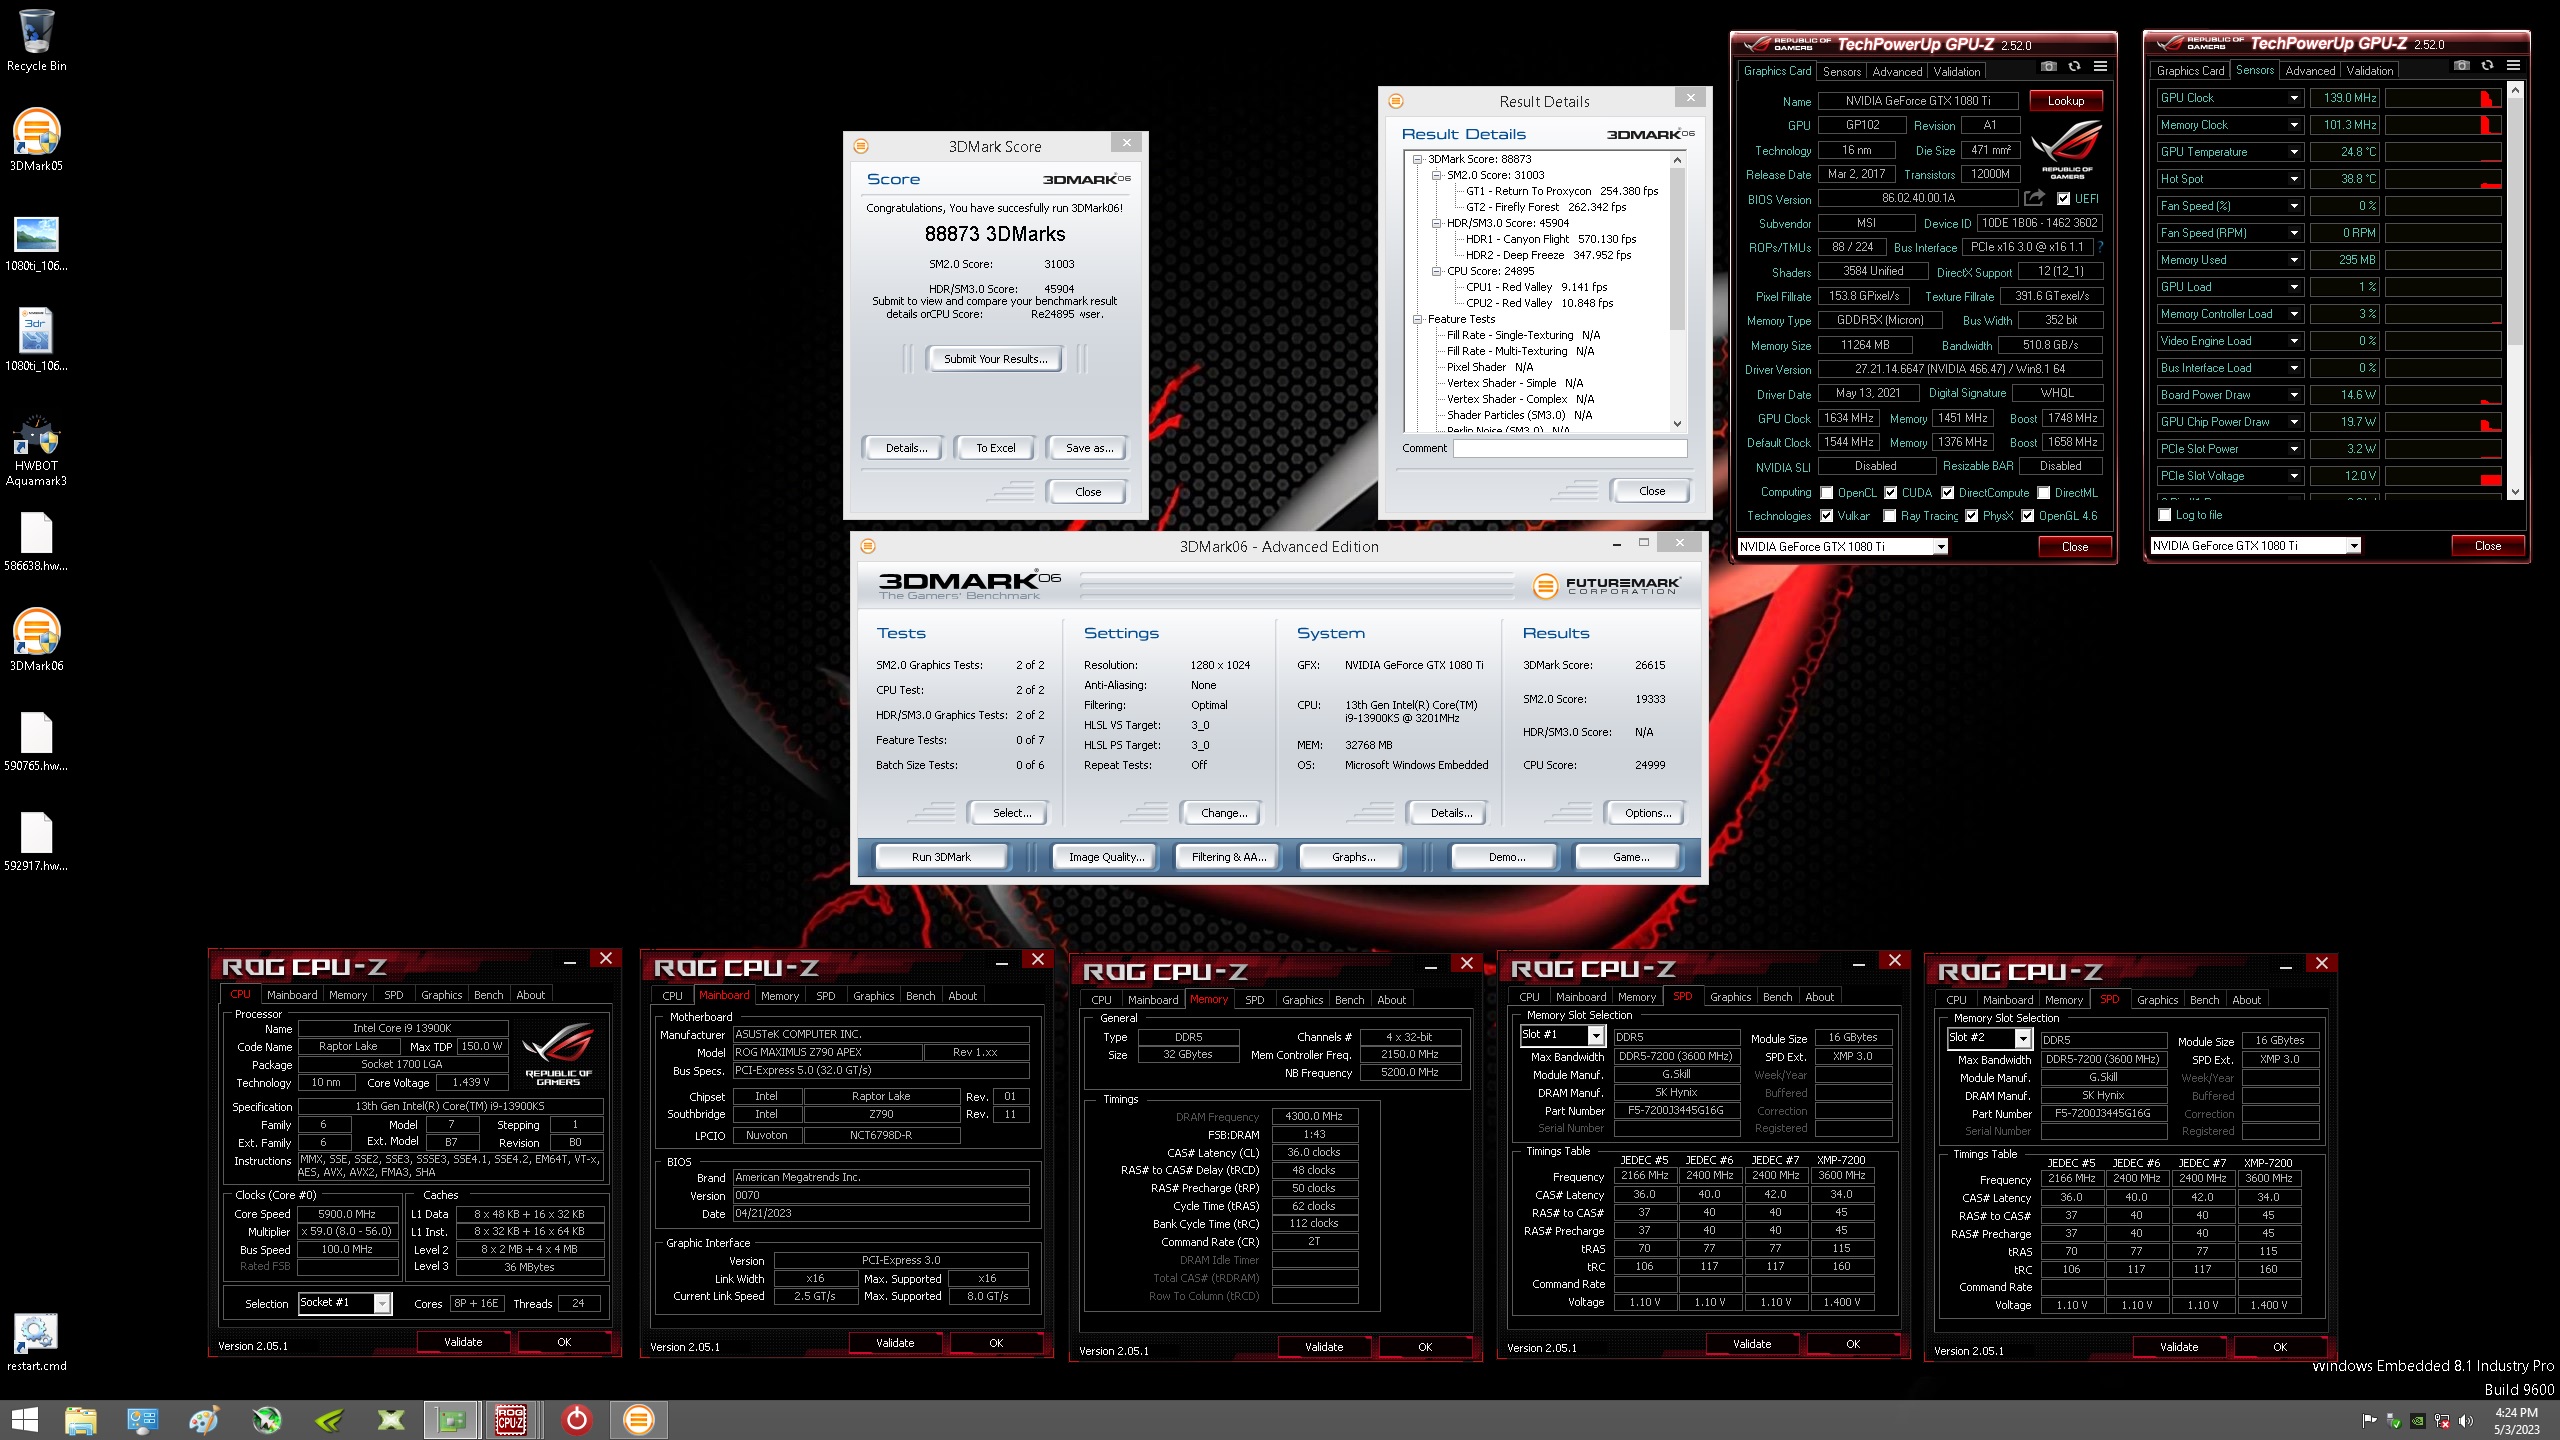Toggle the Vulkan checkbox
Screen dimensions: 2560x1440
(x=1827, y=516)
